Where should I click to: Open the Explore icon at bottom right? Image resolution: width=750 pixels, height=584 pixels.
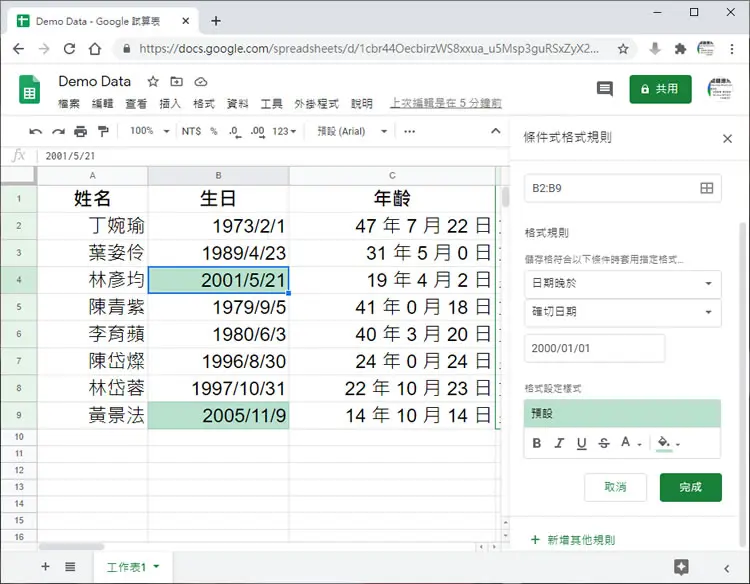pyautogui.click(x=681, y=567)
